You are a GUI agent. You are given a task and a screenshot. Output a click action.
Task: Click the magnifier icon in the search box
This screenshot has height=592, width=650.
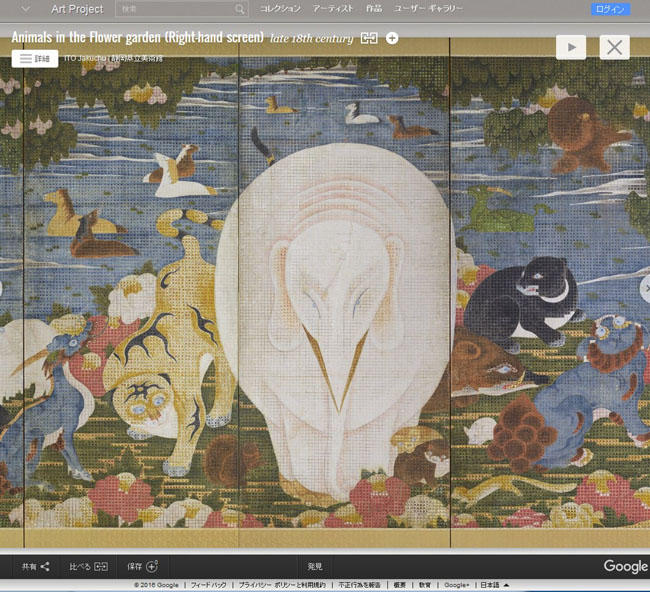(240, 9)
